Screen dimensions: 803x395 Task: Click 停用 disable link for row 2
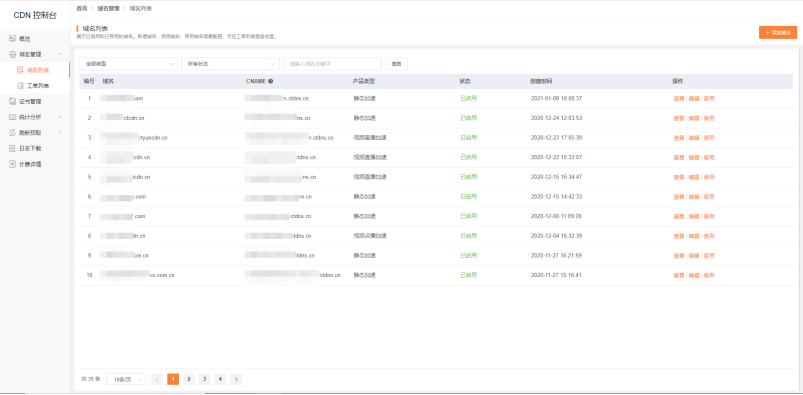tap(709, 118)
